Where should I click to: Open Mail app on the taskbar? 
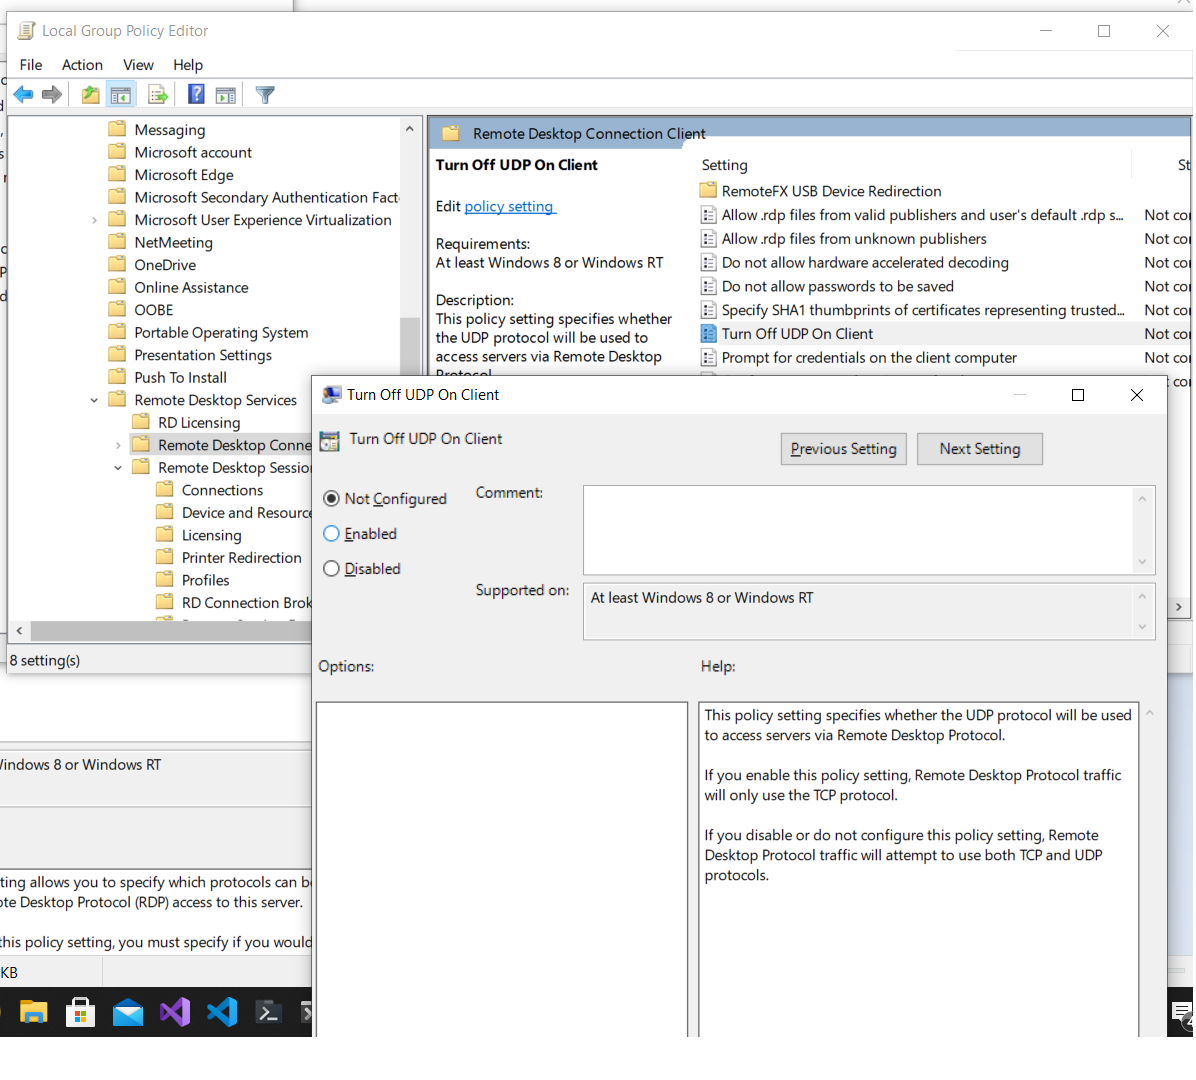point(127,1013)
